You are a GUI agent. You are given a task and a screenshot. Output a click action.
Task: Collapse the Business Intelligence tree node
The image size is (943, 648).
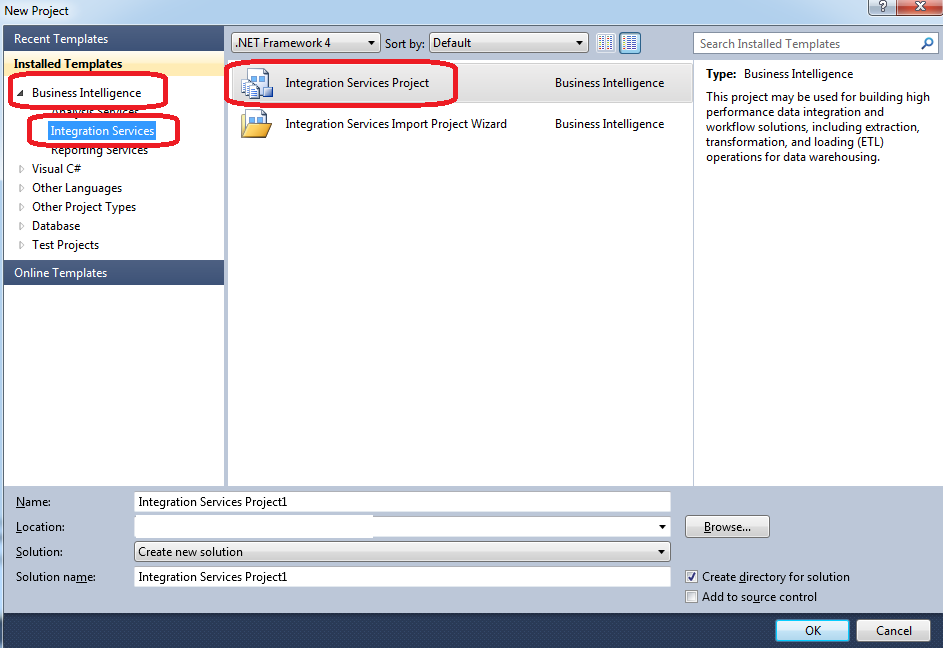coord(20,93)
